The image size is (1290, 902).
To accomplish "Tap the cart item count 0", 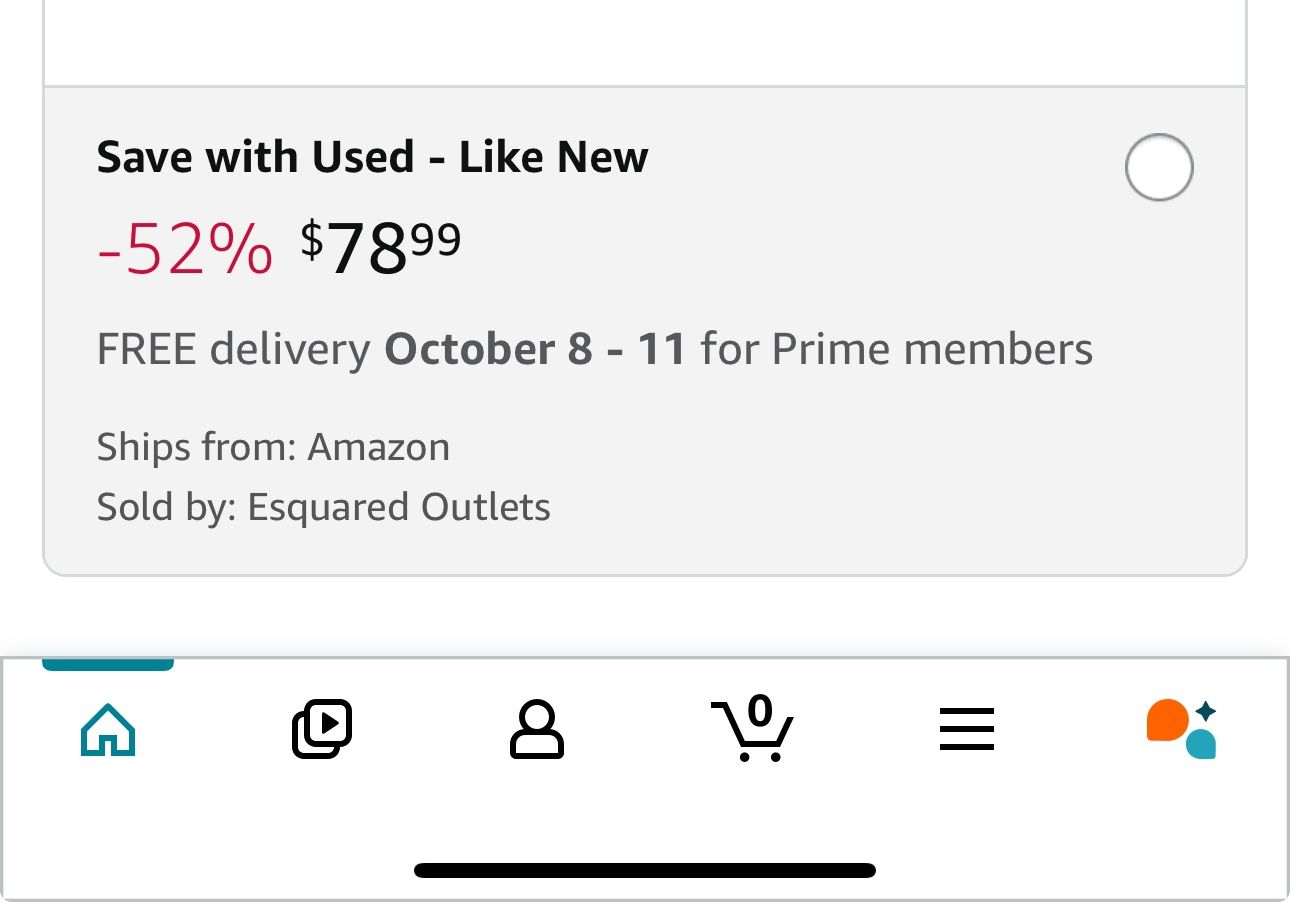I will click(760, 711).
